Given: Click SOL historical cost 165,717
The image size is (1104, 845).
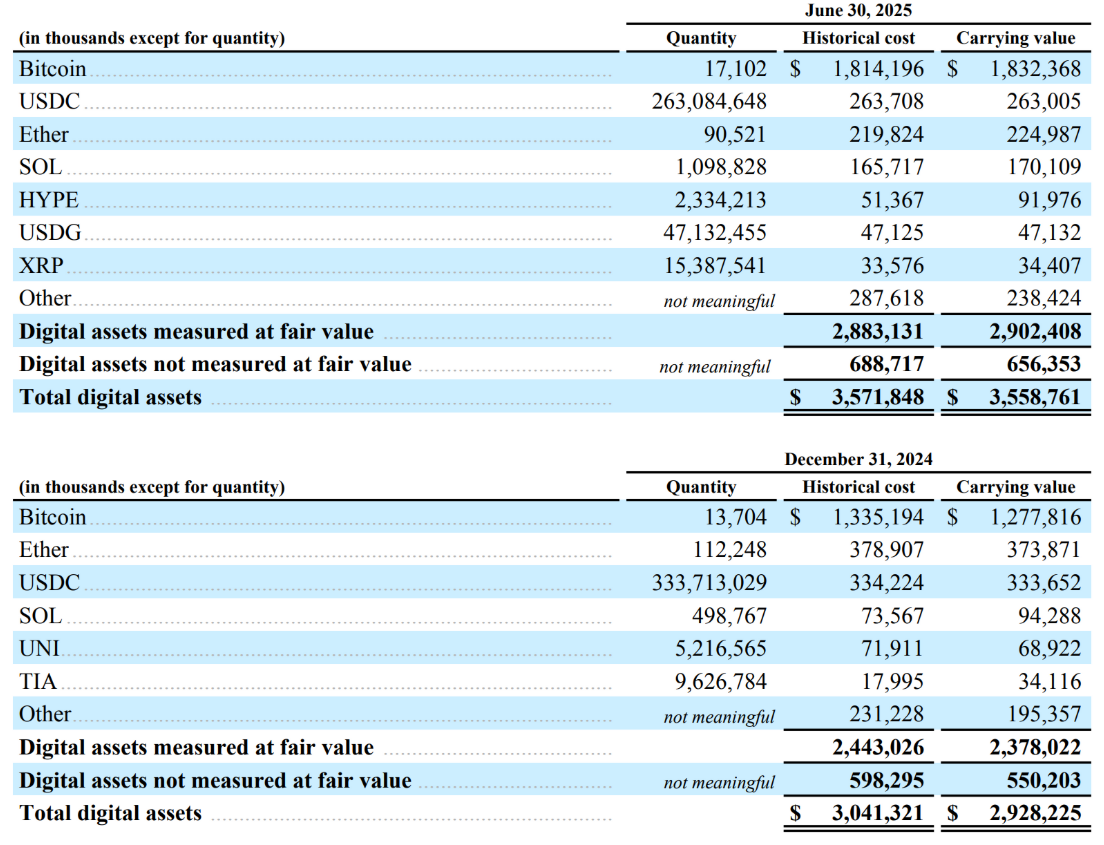Looking at the screenshot, I should coord(886,167).
